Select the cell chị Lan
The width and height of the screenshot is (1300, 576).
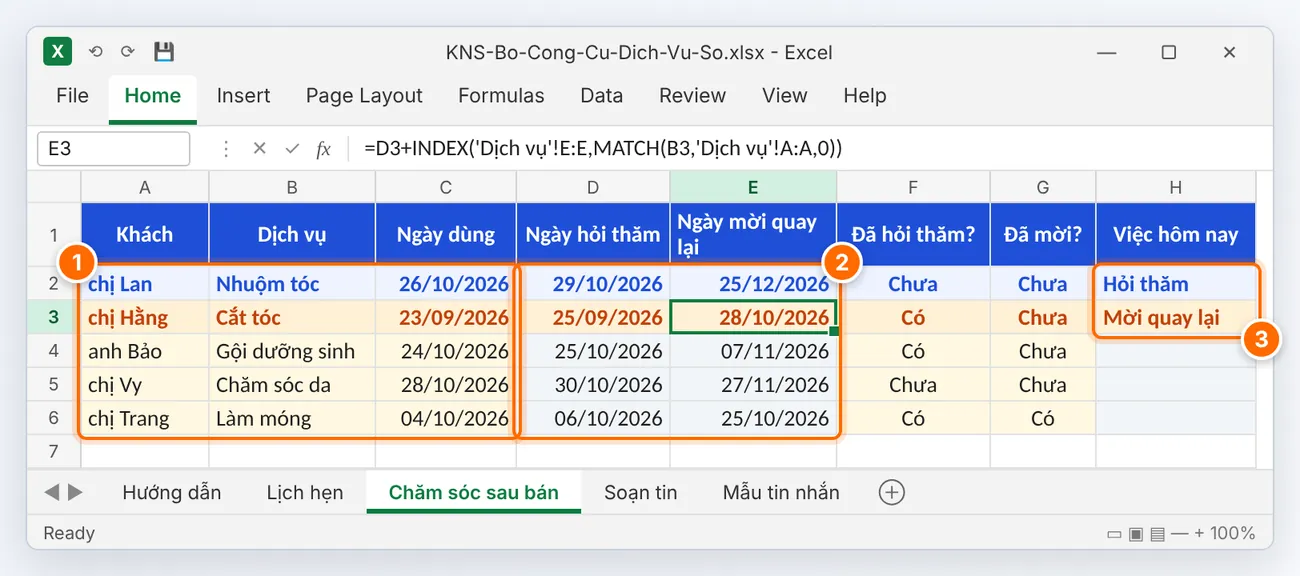pos(145,284)
